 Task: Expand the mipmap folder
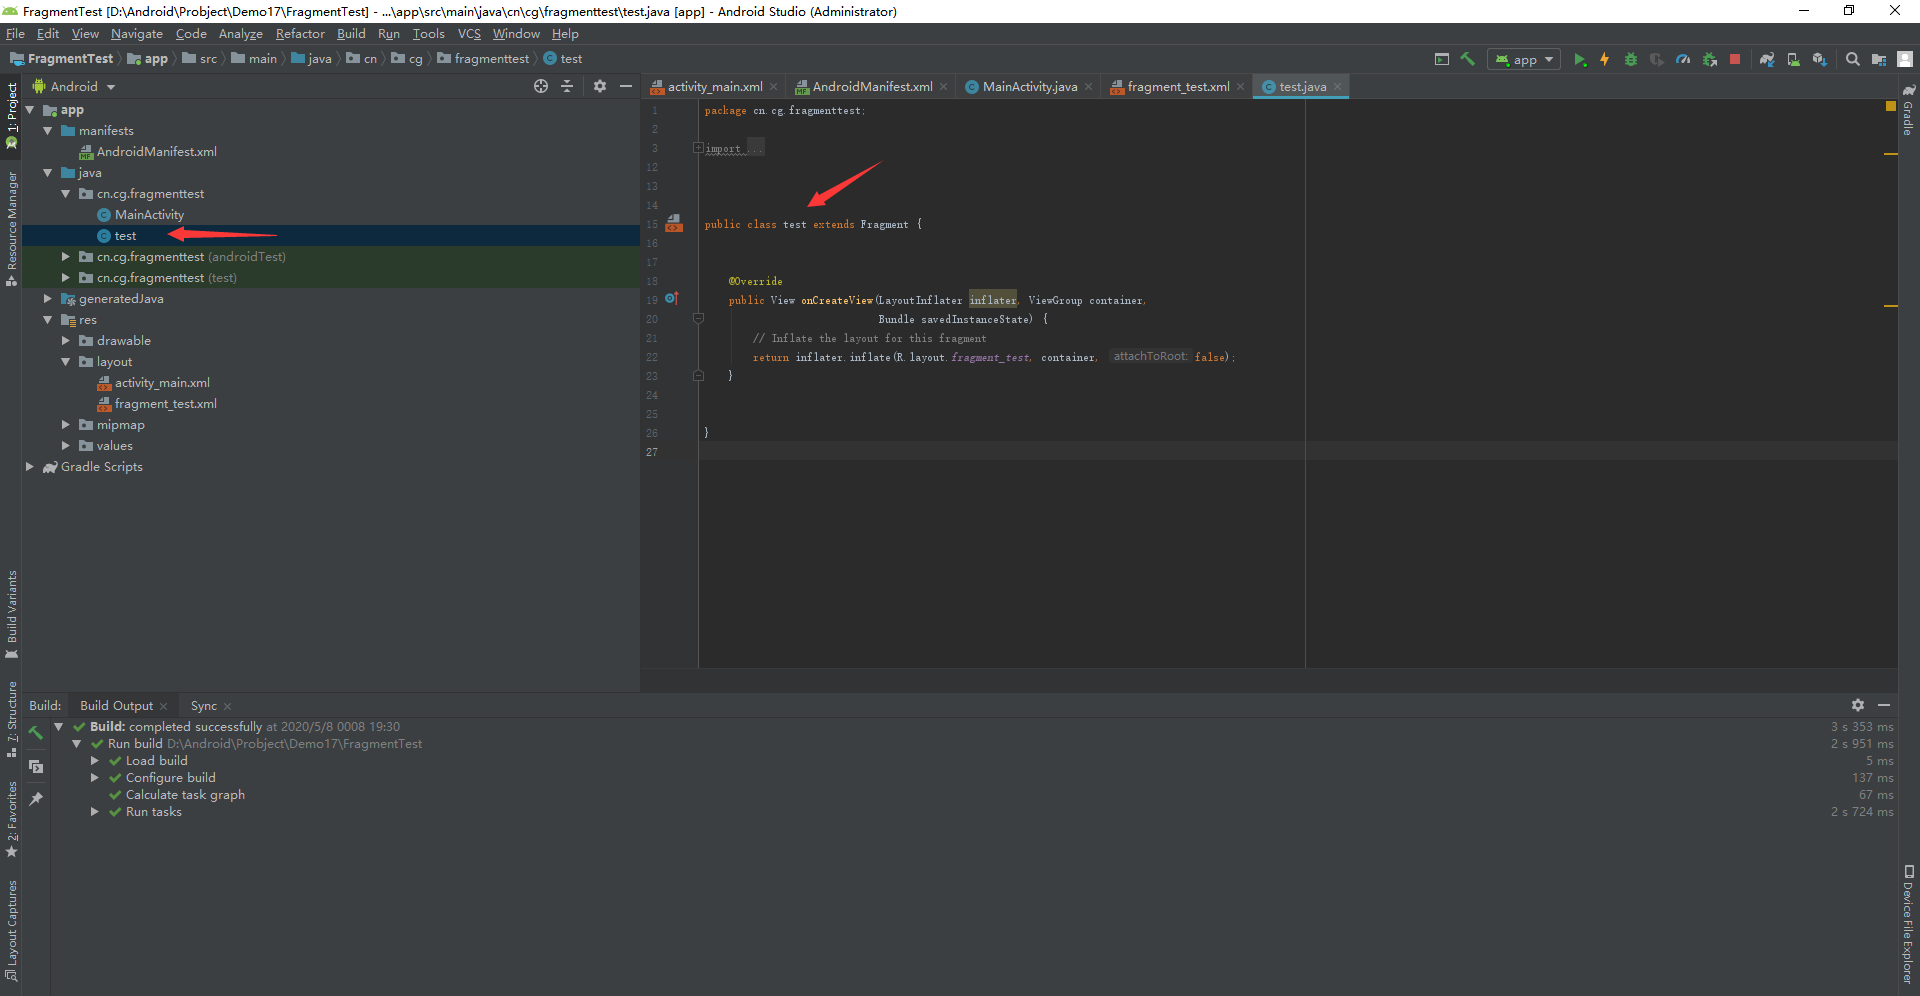coord(66,425)
